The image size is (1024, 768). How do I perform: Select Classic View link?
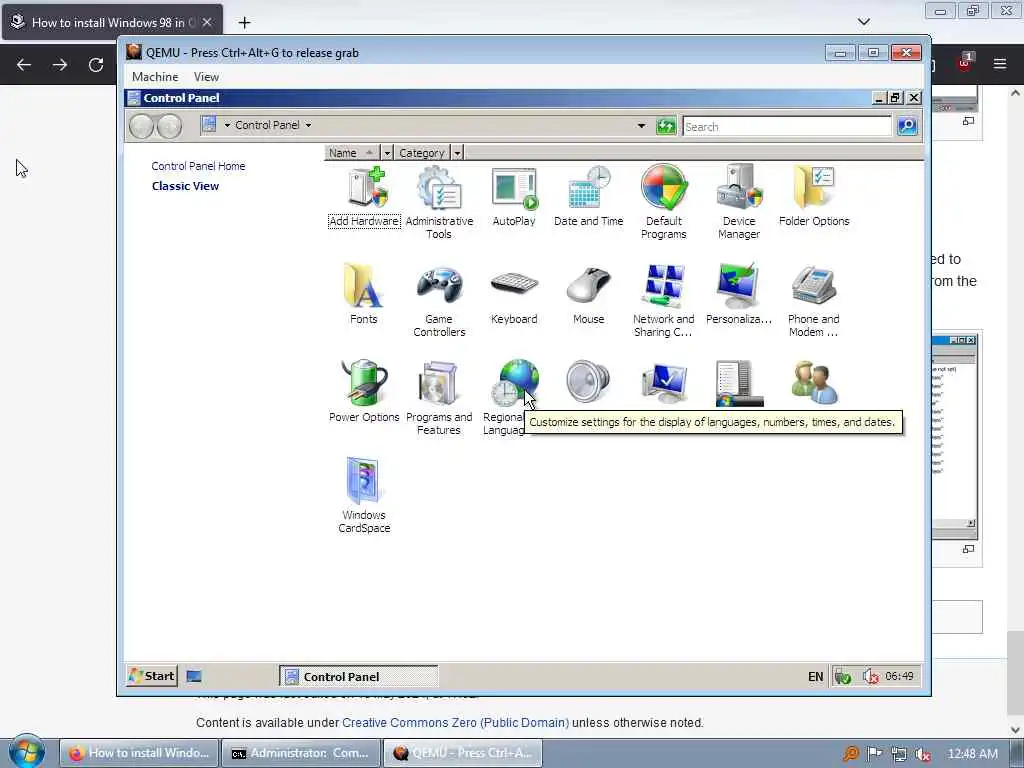(185, 185)
